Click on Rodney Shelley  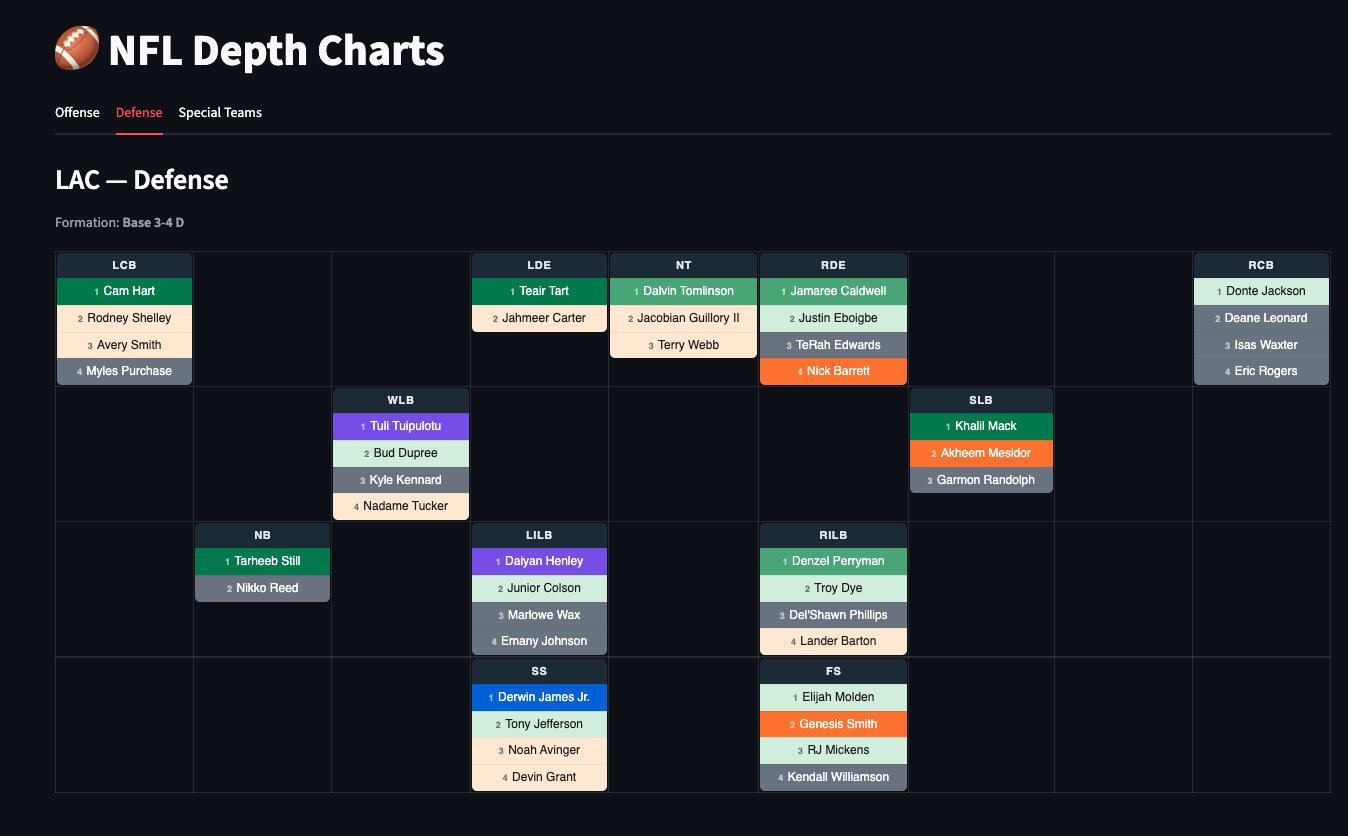(x=124, y=318)
